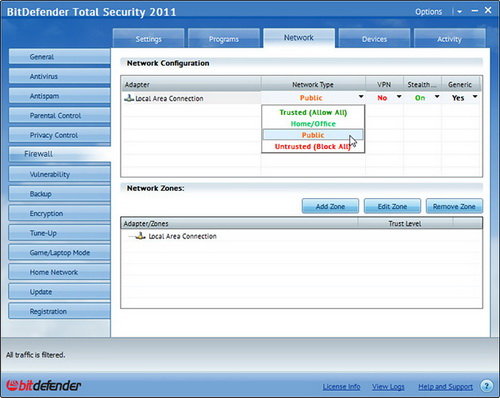Click the Adapter column header
Screen dimensions: 500x398
pyautogui.click(x=191, y=85)
